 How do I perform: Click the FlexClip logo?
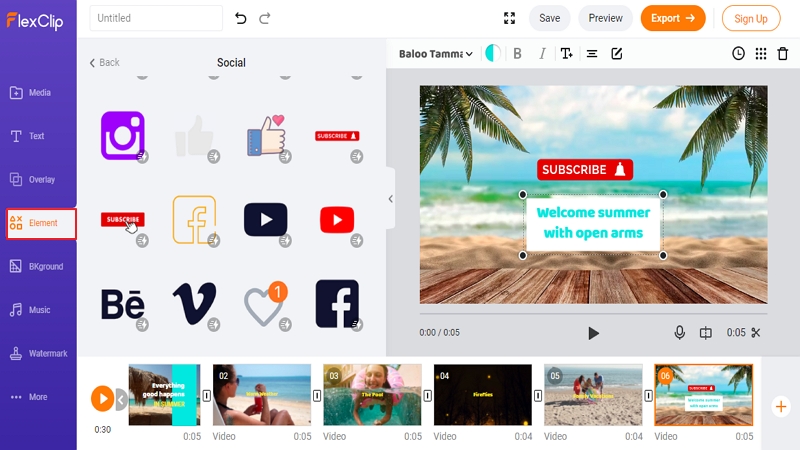tap(35, 21)
